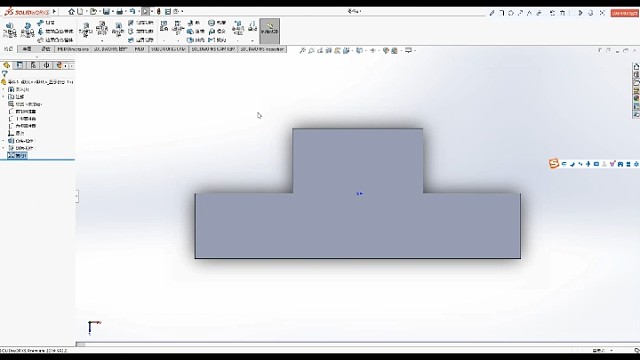The image size is (640, 360).
Task: Select the Boundary Cut tool
Action: click(141, 40)
